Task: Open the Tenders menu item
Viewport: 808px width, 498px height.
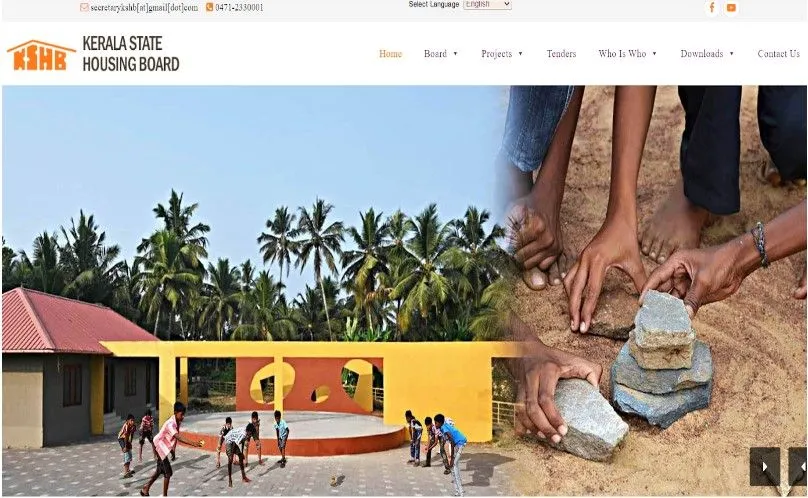Action: pos(561,54)
